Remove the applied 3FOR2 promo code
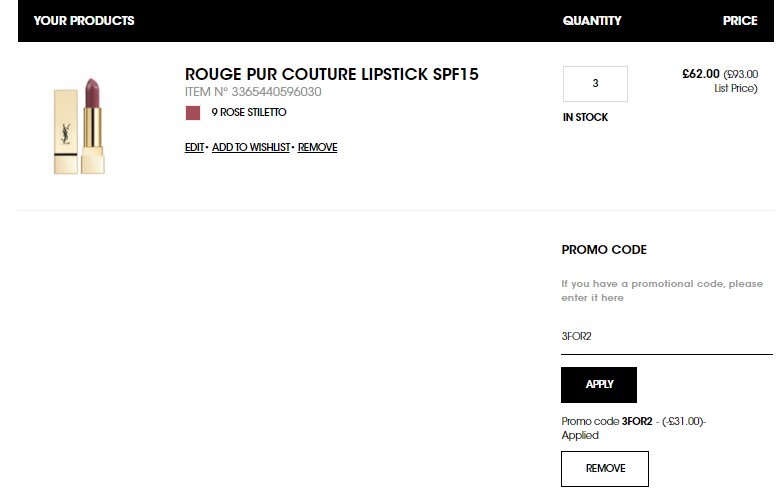 [x=604, y=468]
